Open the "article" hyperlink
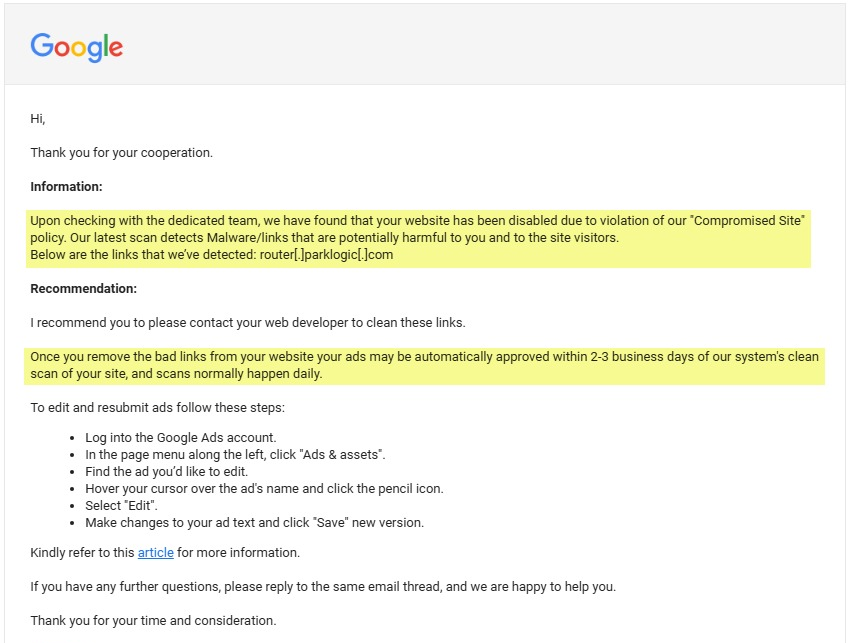 tap(155, 553)
